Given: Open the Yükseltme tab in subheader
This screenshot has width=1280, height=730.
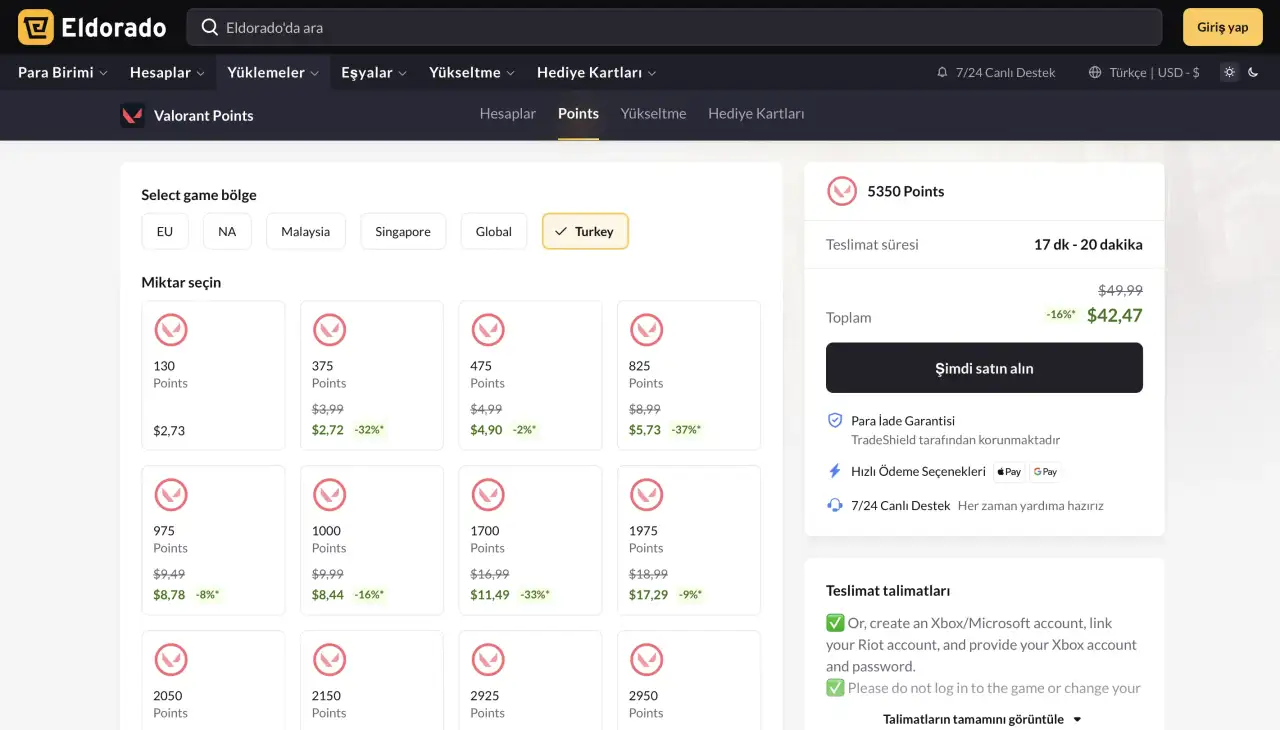Looking at the screenshot, I should coord(653,114).
